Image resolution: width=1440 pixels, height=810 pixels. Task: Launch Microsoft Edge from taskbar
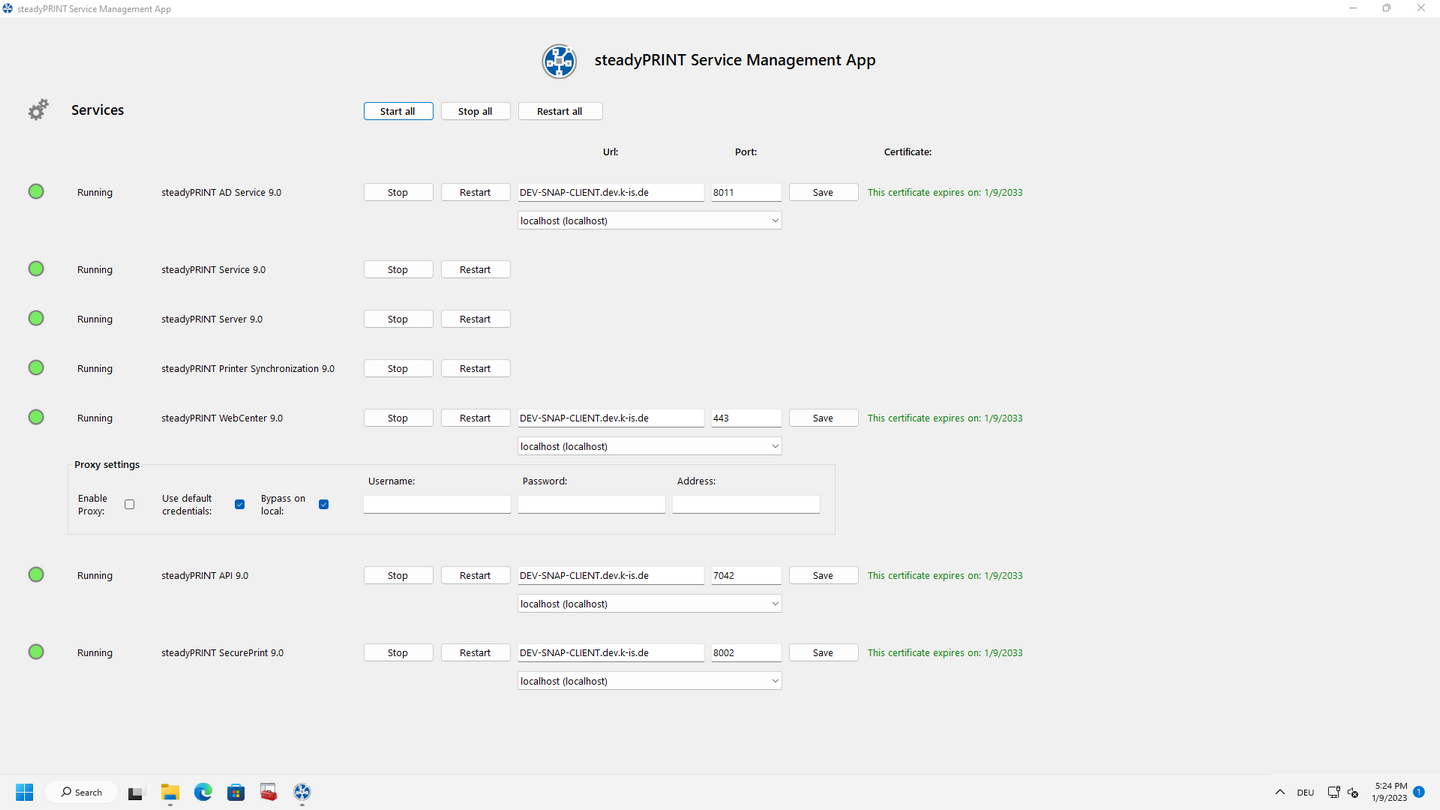pos(203,792)
